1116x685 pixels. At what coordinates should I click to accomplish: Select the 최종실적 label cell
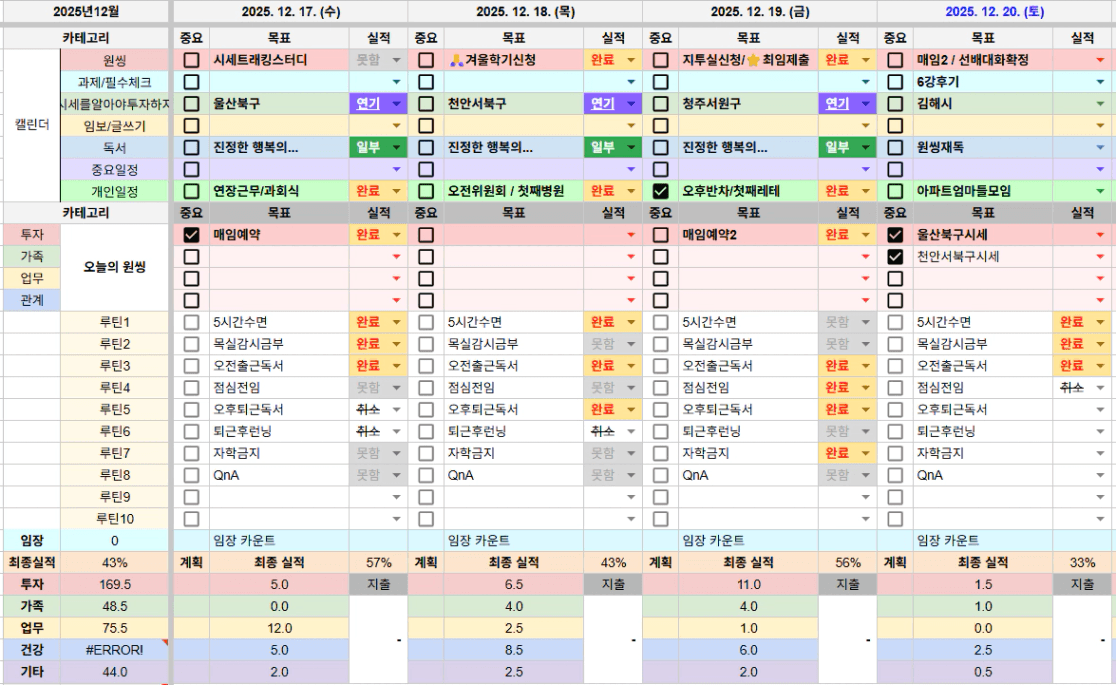pos(32,563)
